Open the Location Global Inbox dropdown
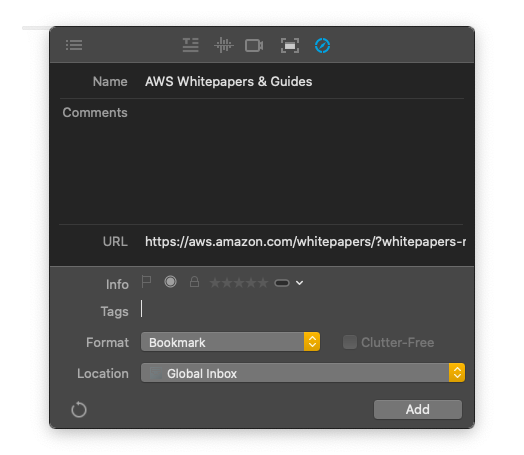 pos(303,373)
